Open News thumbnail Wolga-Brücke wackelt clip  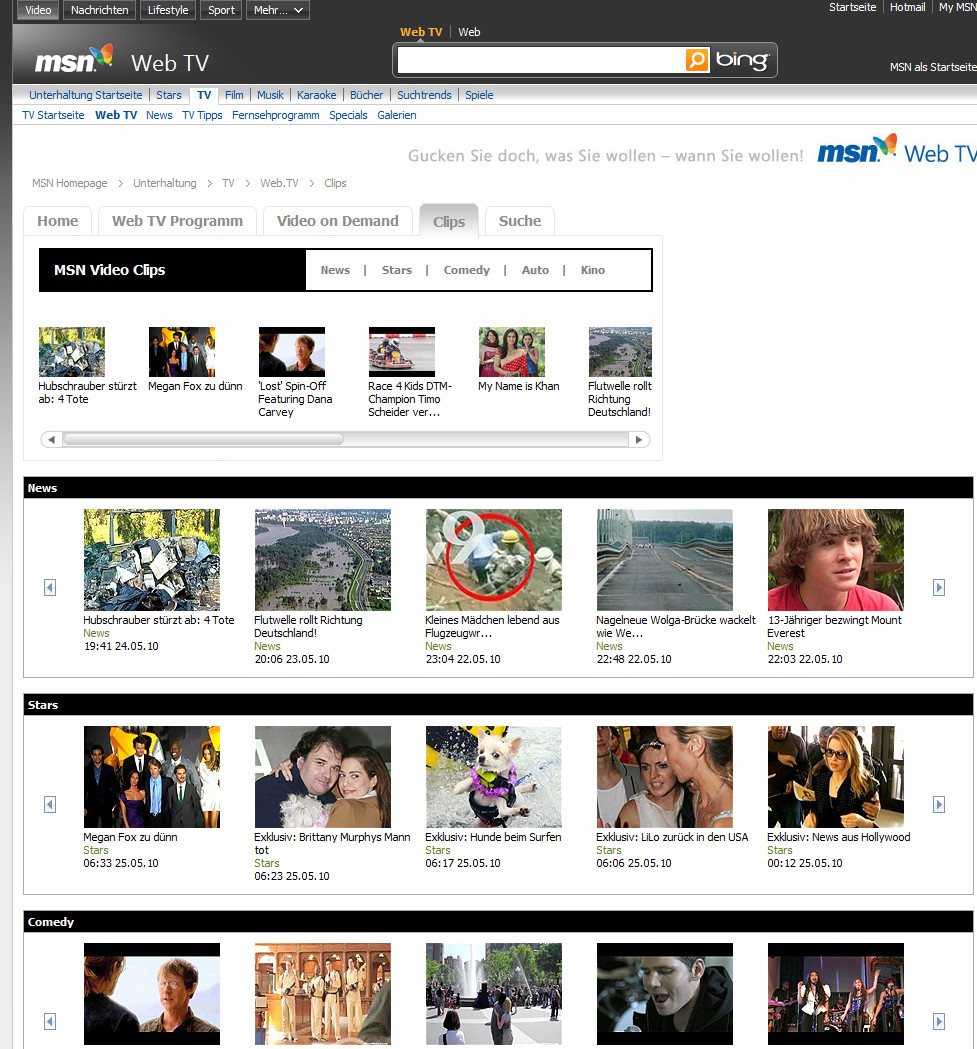[664, 560]
